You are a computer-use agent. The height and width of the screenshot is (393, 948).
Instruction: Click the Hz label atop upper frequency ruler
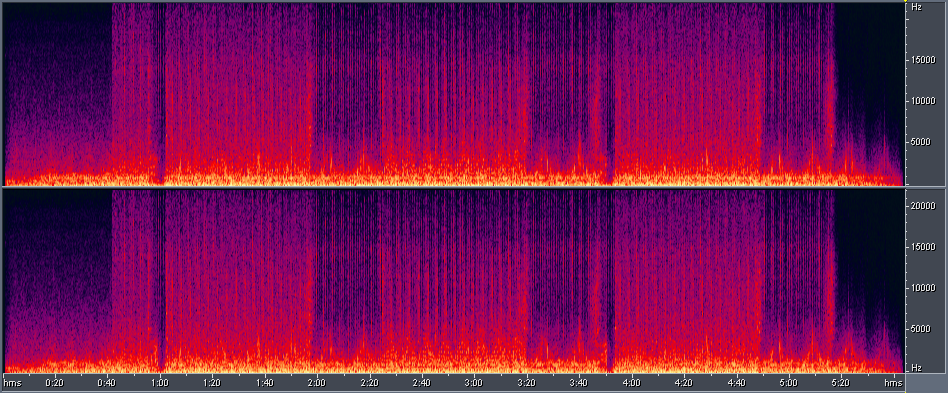(917, 7)
